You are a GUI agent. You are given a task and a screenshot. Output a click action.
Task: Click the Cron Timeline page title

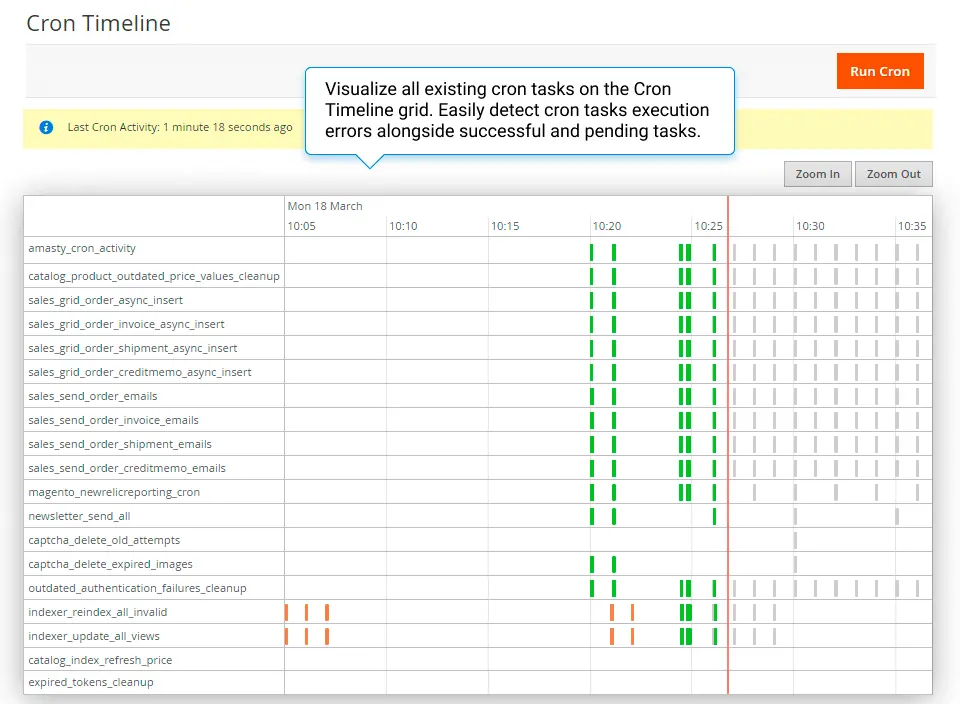98,23
